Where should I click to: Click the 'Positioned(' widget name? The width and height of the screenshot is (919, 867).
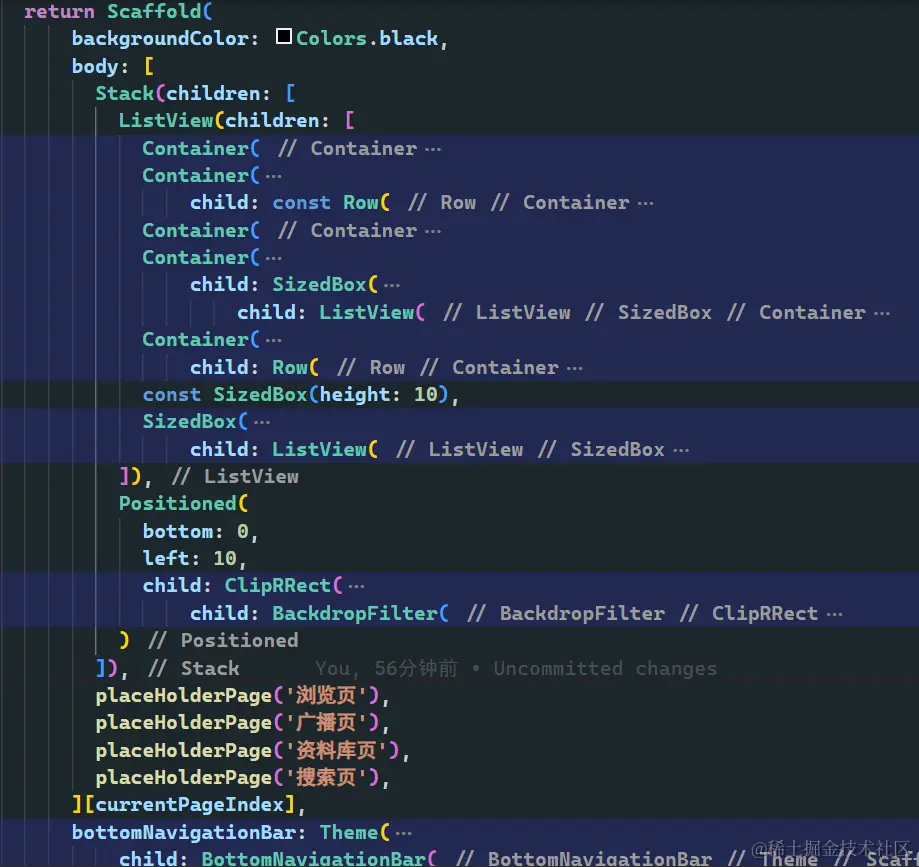coord(183,504)
